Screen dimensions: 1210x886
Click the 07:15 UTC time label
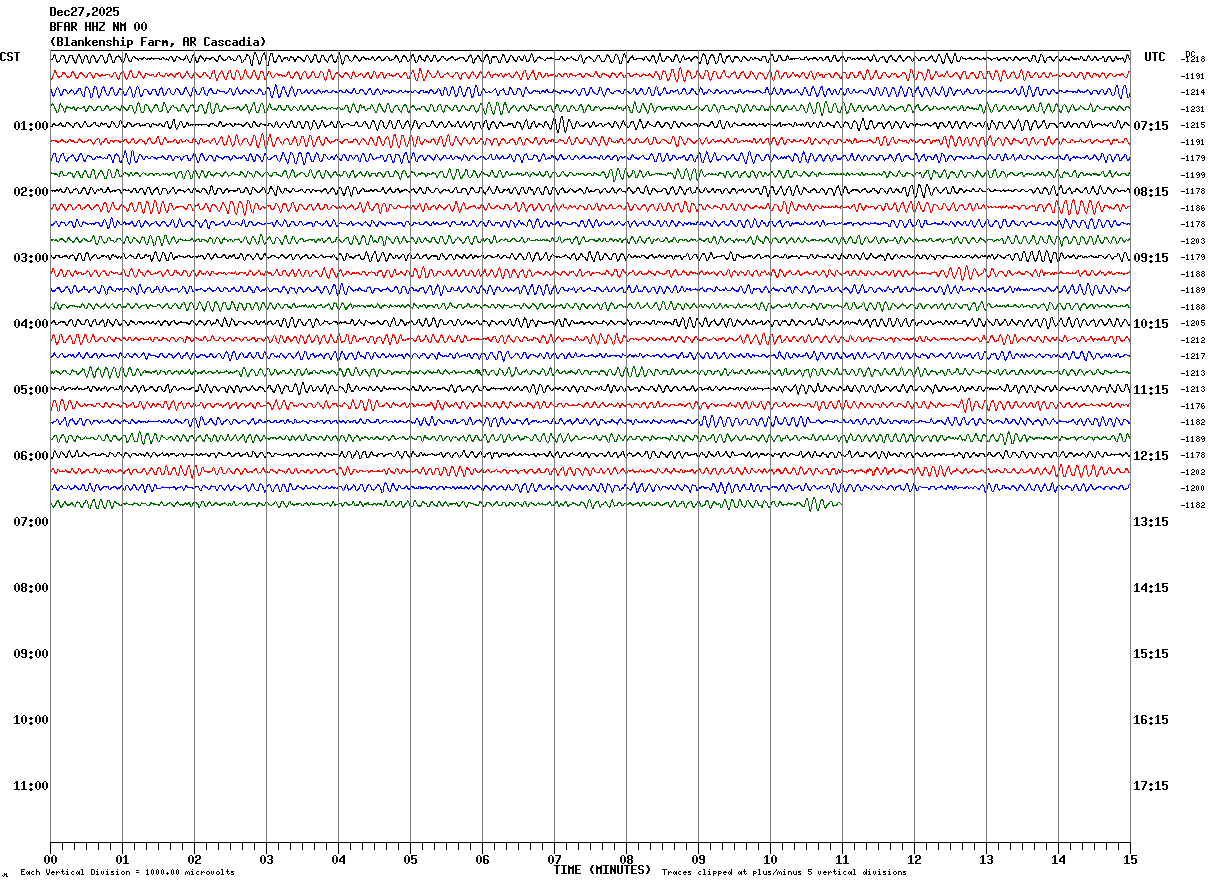[1151, 126]
